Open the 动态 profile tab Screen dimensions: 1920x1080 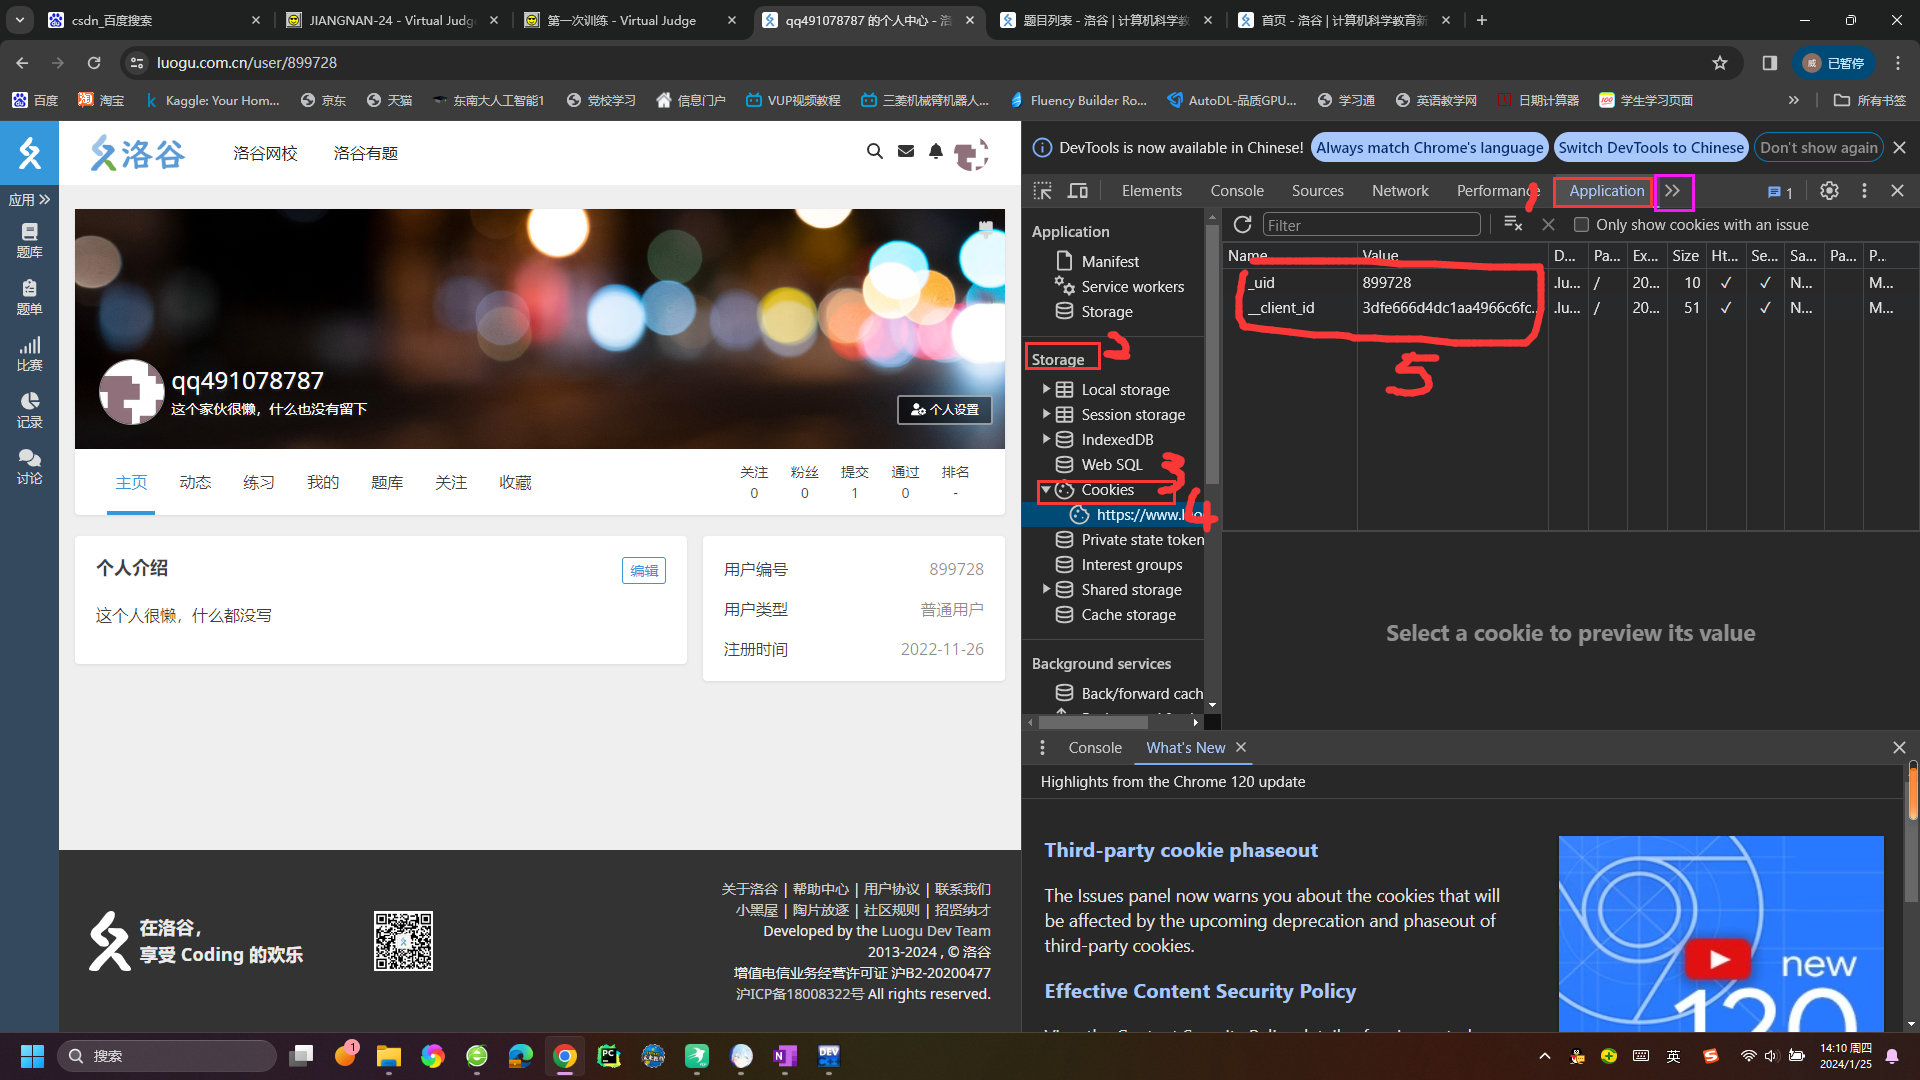[x=195, y=483]
